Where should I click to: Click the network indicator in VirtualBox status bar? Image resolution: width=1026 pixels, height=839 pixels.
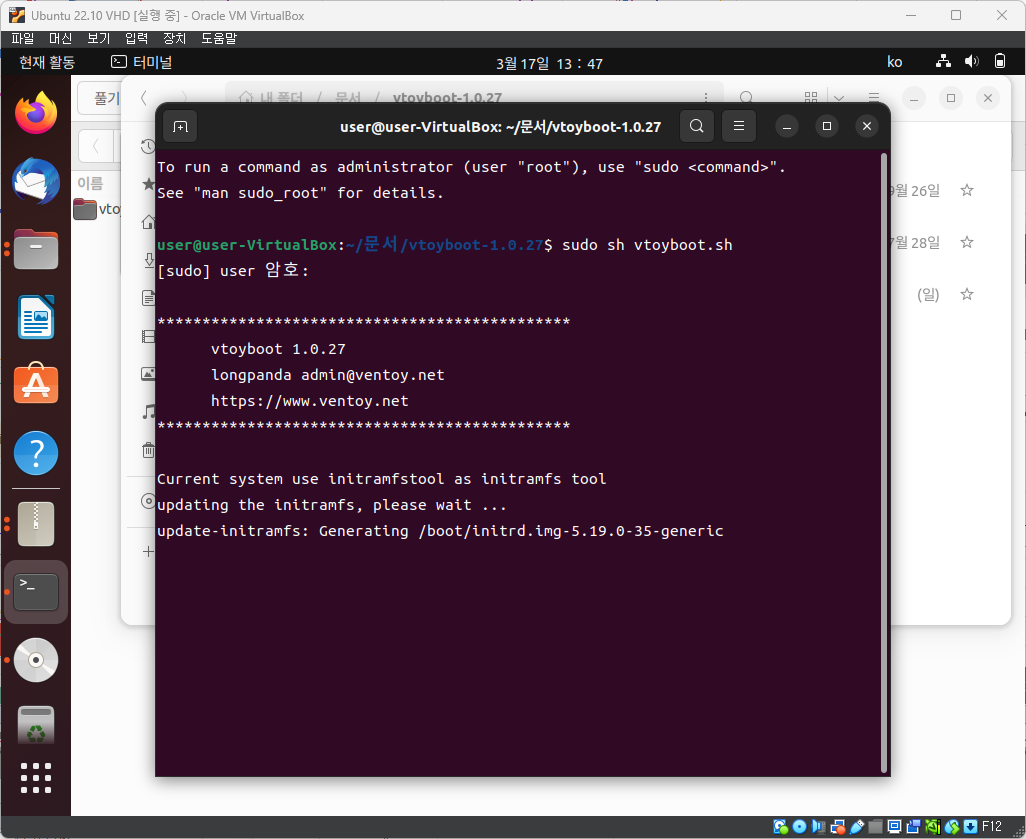point(838,827)
